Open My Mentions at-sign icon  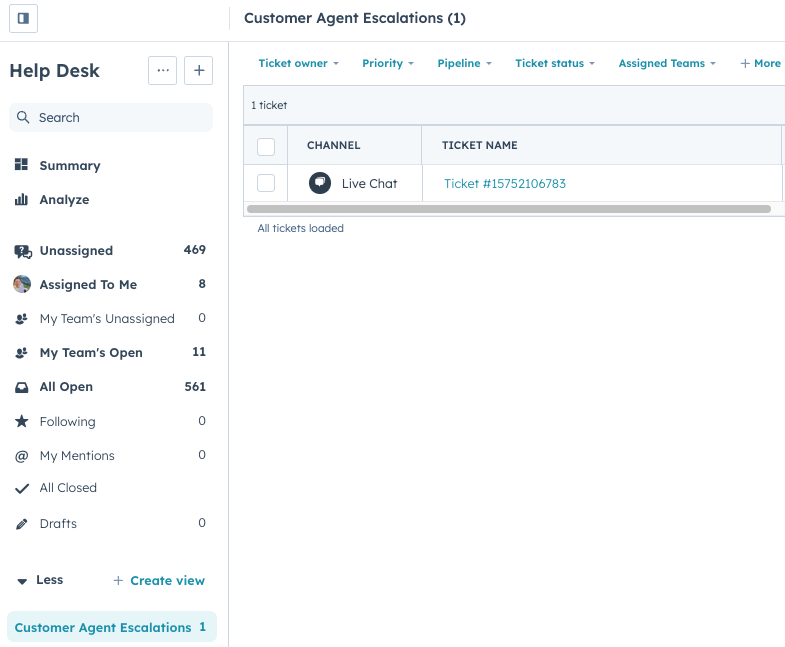coord(21,456)
